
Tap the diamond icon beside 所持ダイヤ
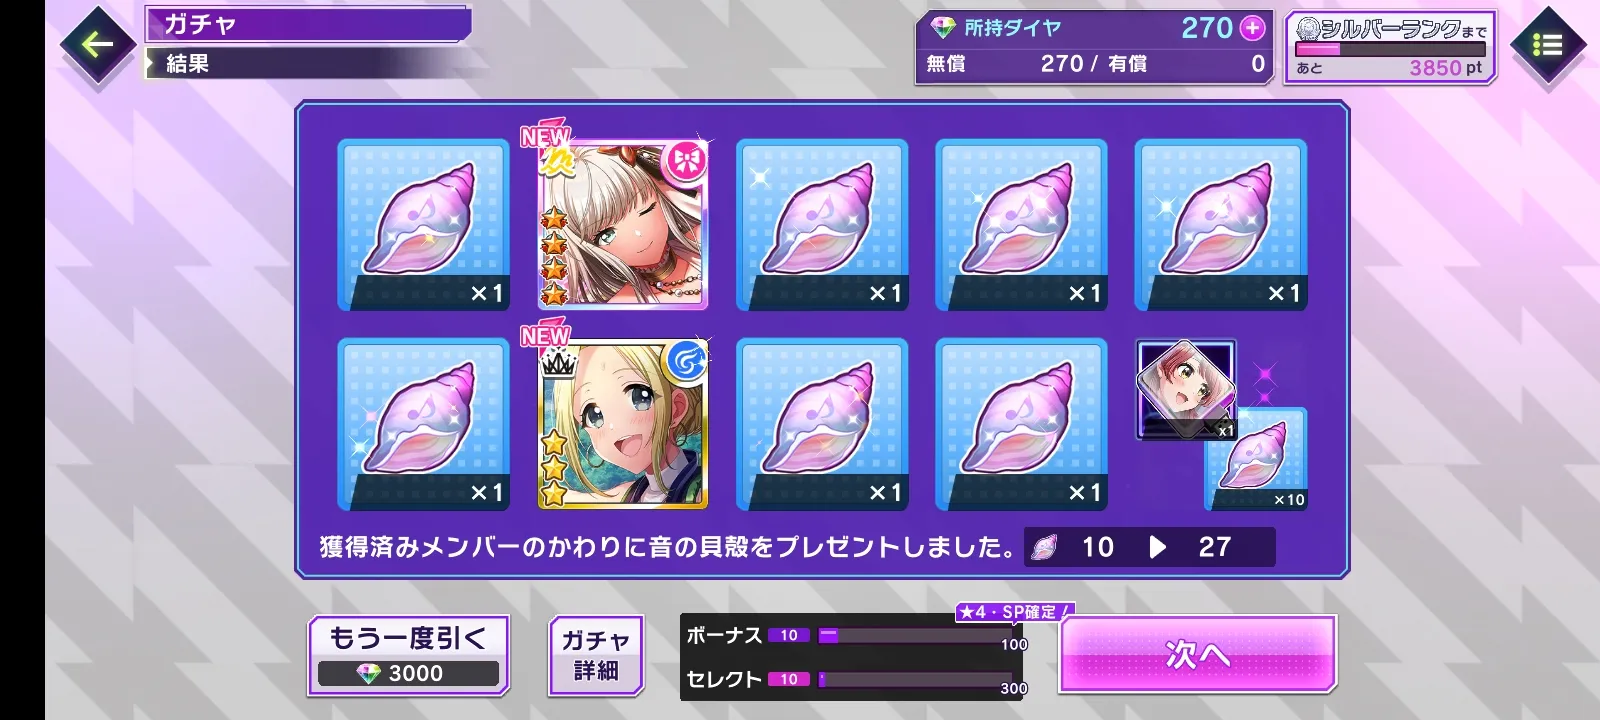point(943,28)
